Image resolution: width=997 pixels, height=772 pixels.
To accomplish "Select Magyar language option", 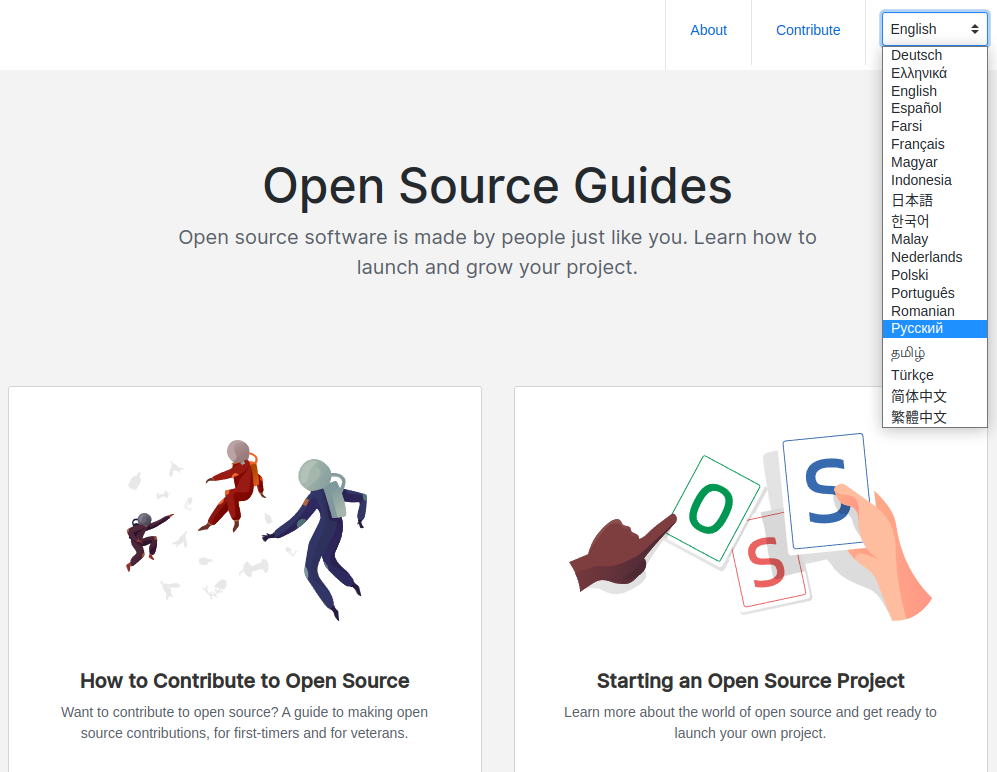I will click(934, 162).
